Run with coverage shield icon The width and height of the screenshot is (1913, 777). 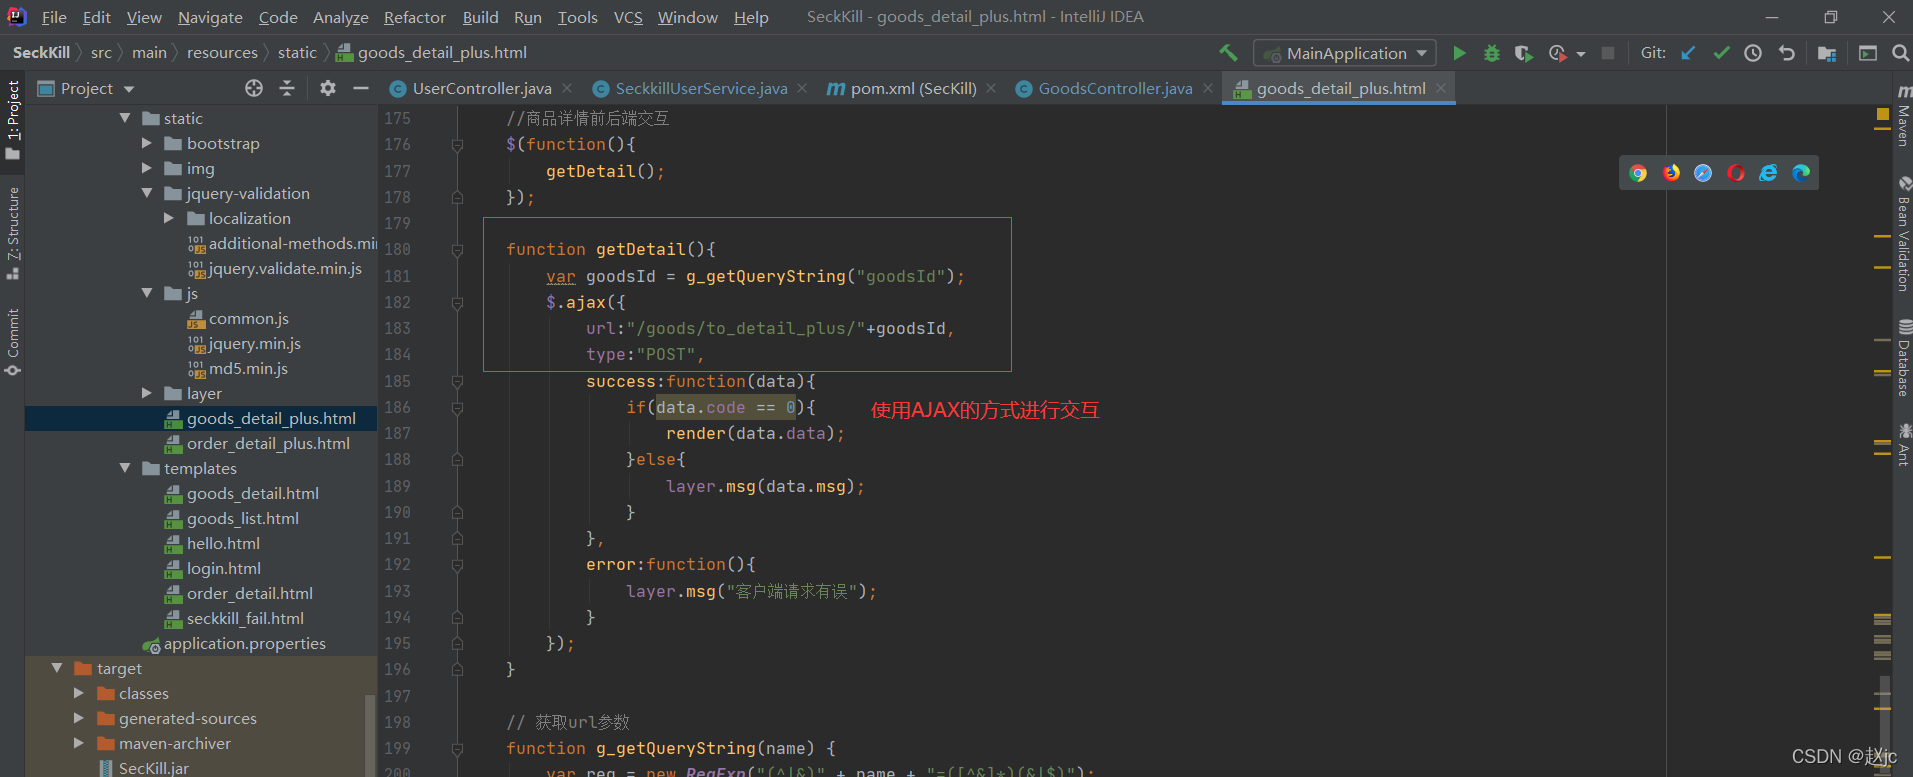(1523, 53)
